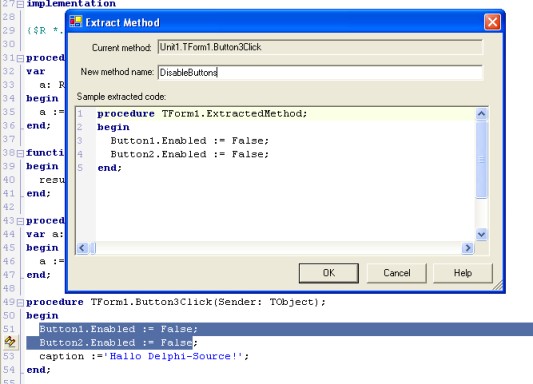Click the 'begin' line in sample code
The height and width of the screenshot is (384, 533).
click(113, 127)
